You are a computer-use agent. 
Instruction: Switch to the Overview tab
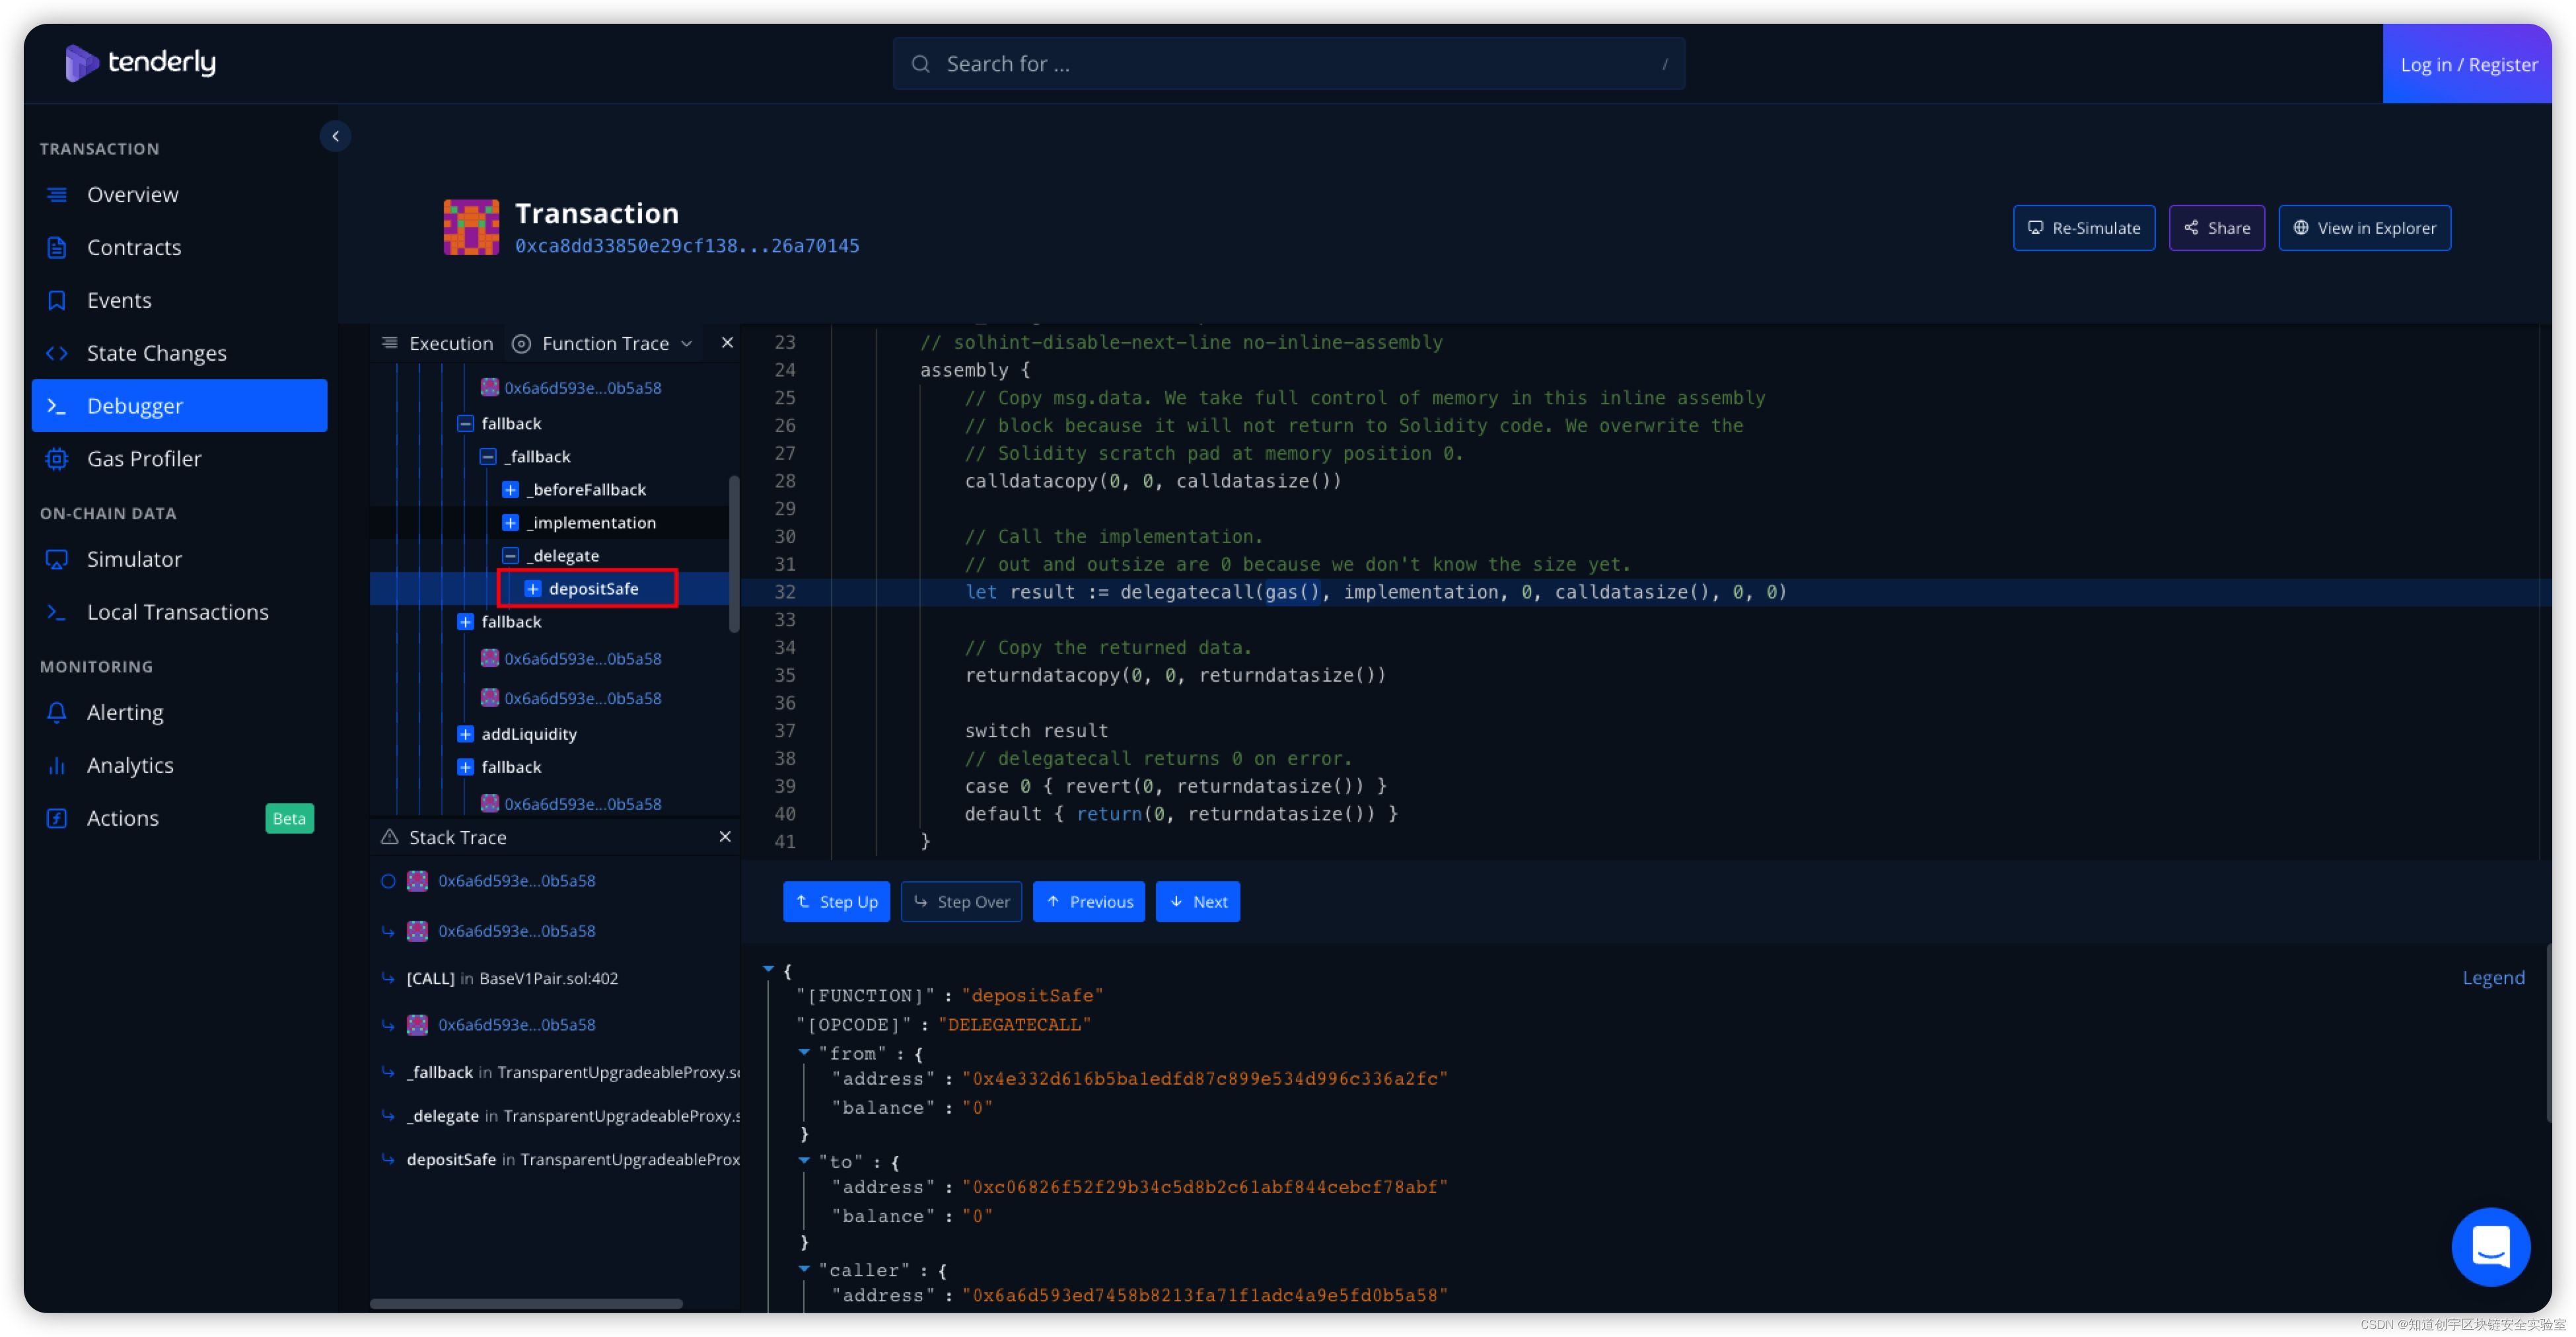tap(132, 194)
